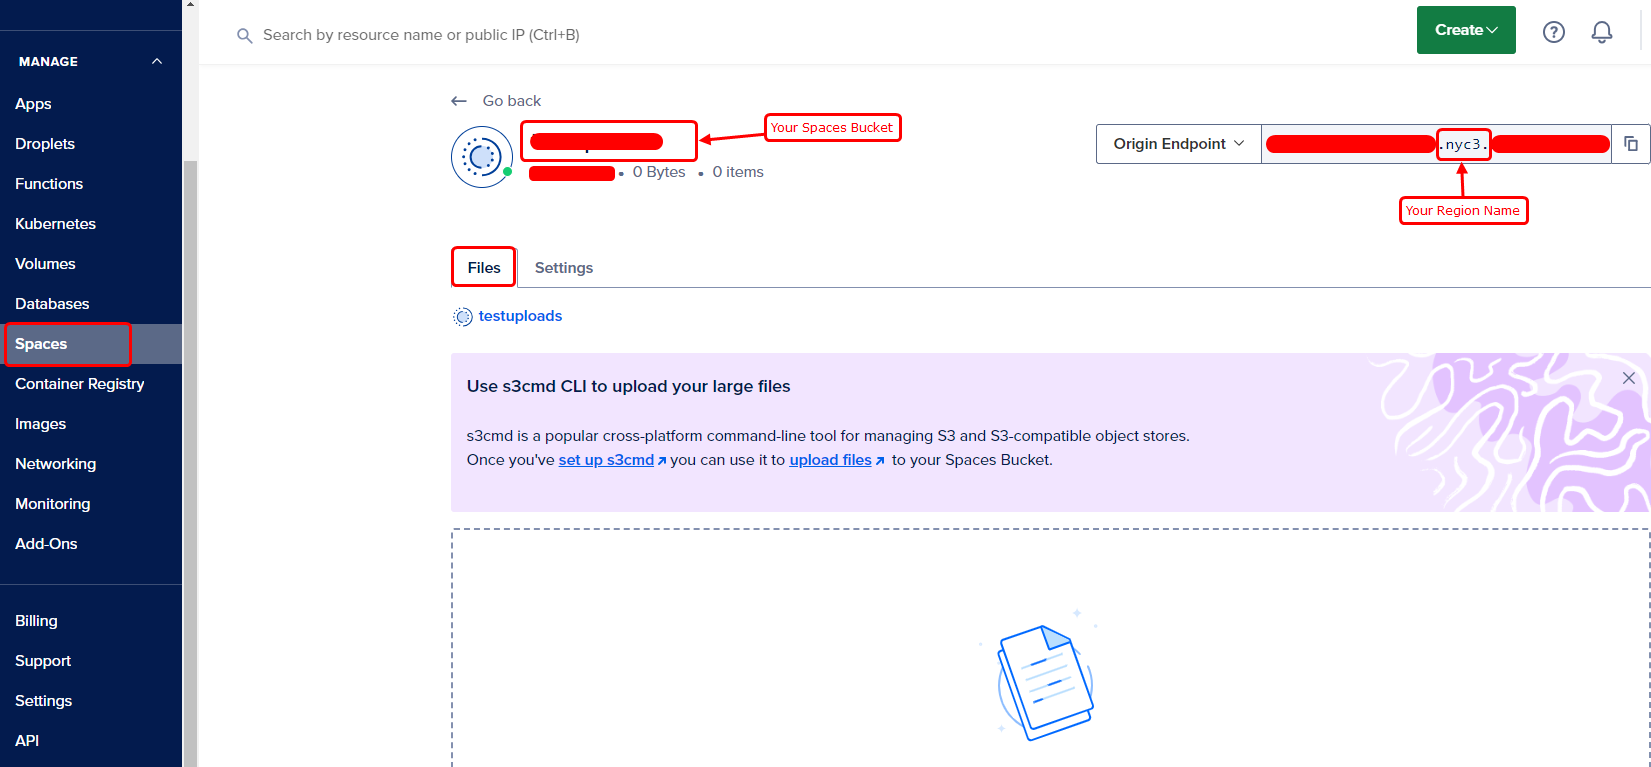Click the empty files document illustration
The image size is (1651, 767).
coord(1044,682)
